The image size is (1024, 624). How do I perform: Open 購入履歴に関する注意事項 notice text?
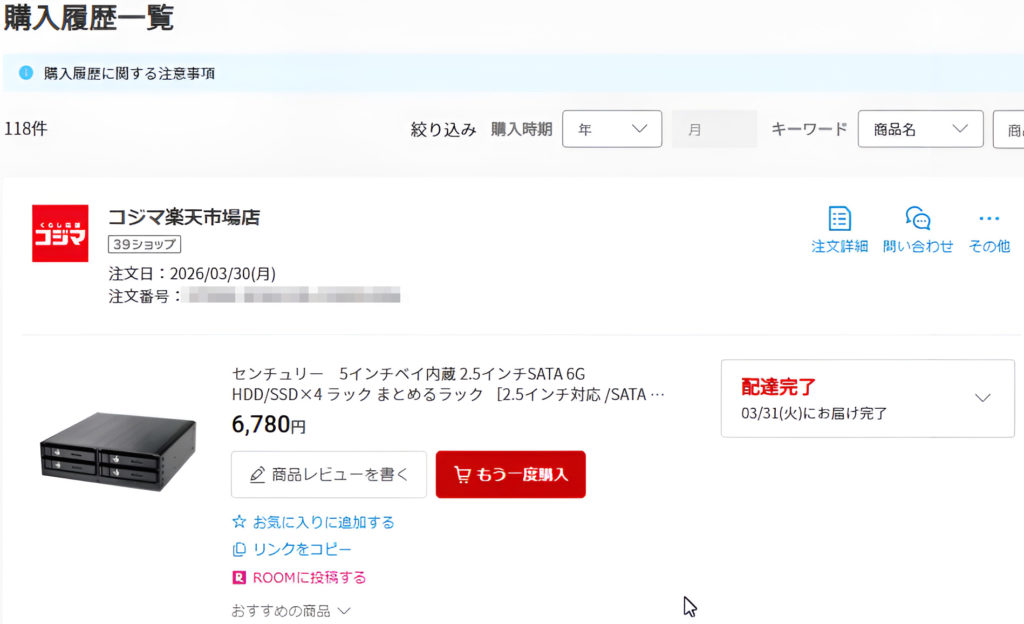pyautogui.click(x=129, y=74)
